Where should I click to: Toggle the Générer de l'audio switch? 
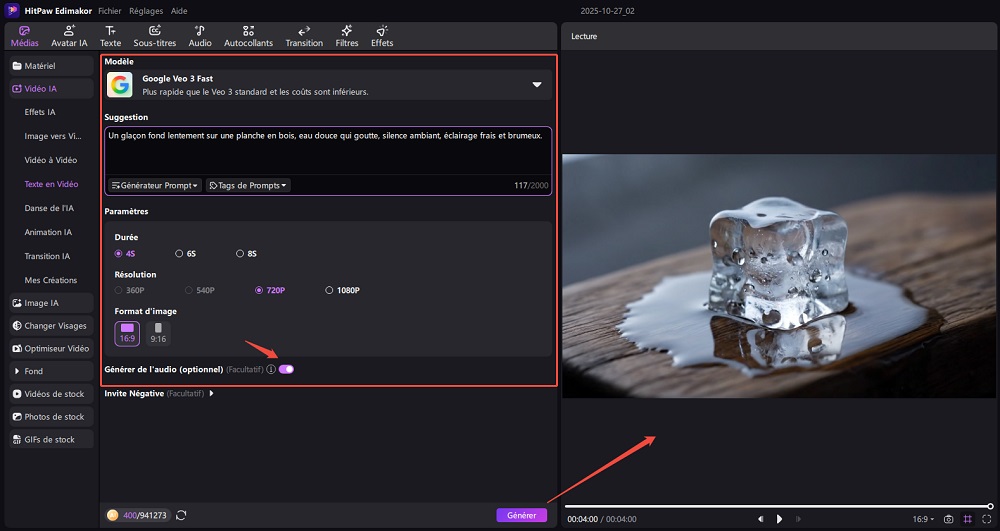[x=286, y=369]
